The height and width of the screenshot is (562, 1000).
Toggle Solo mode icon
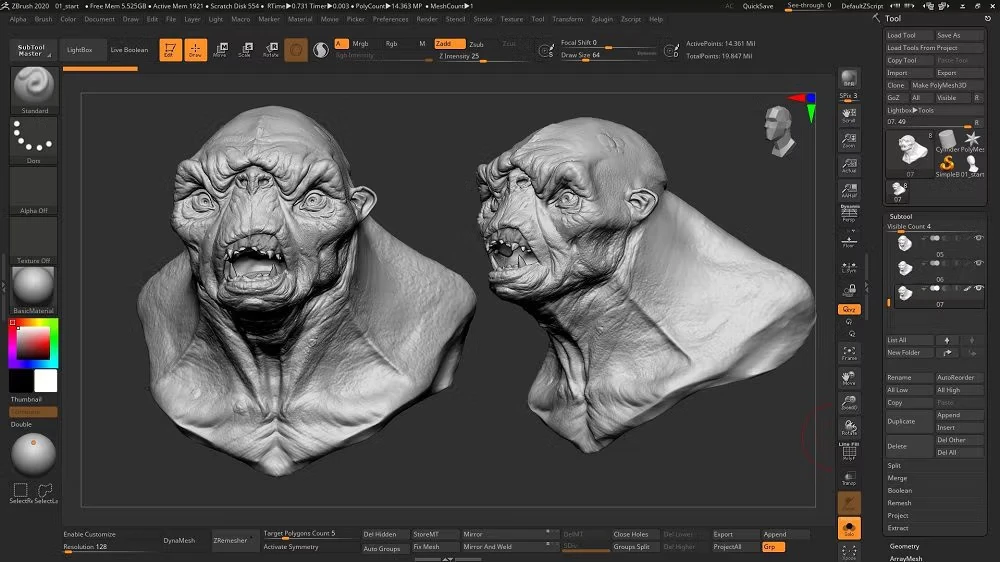click(x=849, y=527)
